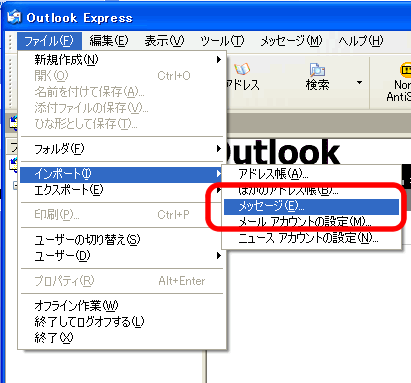Click the Outlook Express title bar icon
This screenshot has height=383, width=411.
(x=14, y=17)
